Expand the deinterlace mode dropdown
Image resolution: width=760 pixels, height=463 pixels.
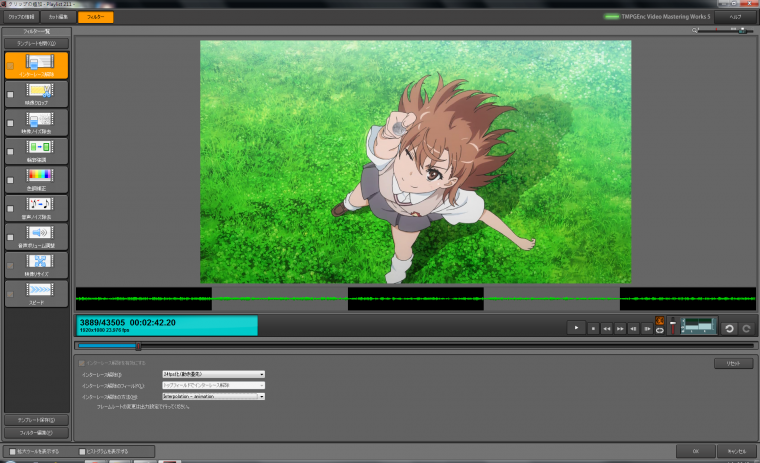click(213, 374)
